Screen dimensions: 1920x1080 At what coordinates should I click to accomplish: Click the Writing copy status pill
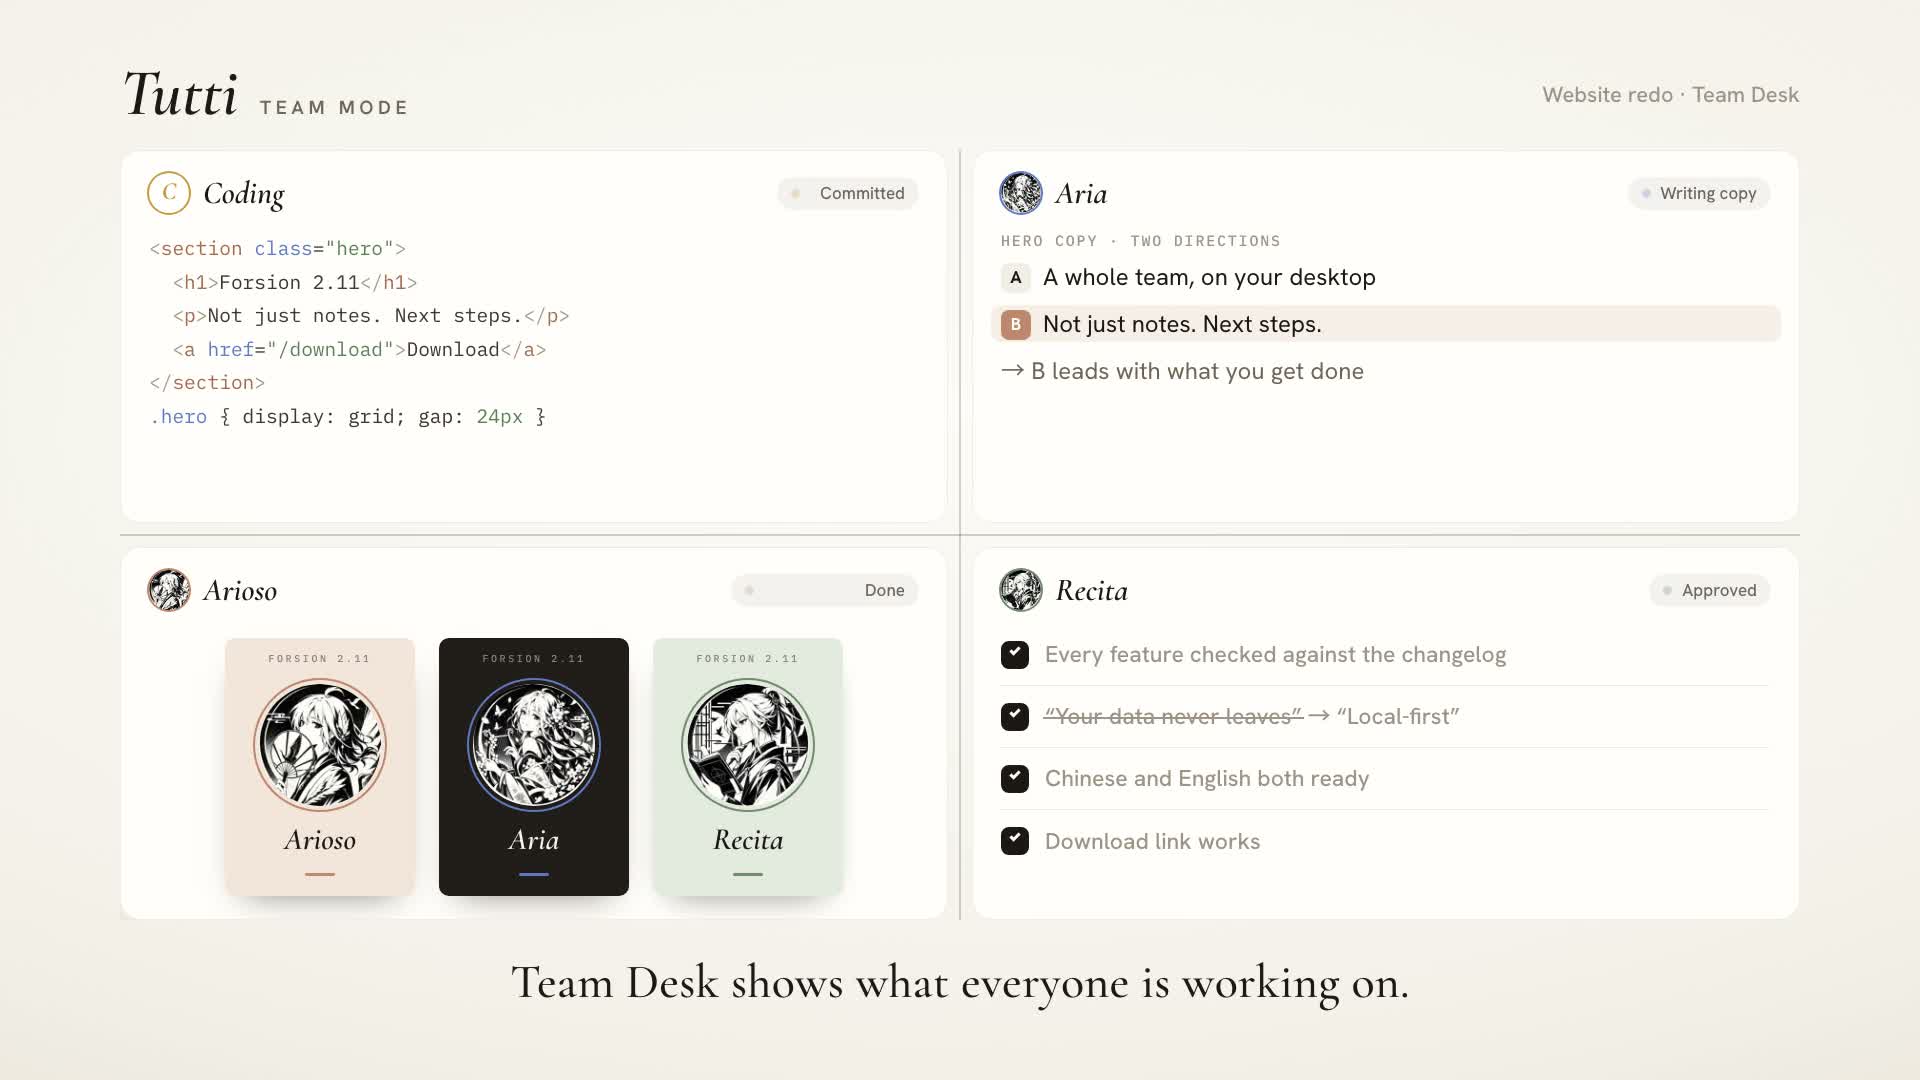click(x=1699, y=193)
